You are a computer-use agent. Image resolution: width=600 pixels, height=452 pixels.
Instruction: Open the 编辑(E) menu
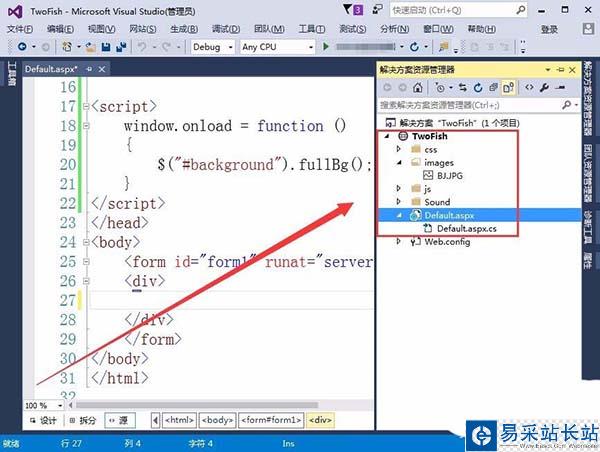(60, 29)
